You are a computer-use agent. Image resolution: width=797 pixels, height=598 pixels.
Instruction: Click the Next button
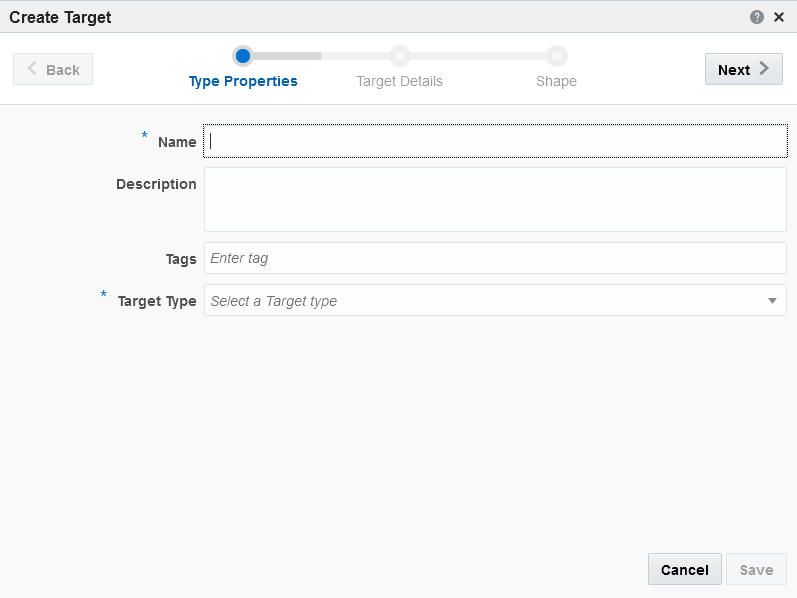click(x=743, y=69)
